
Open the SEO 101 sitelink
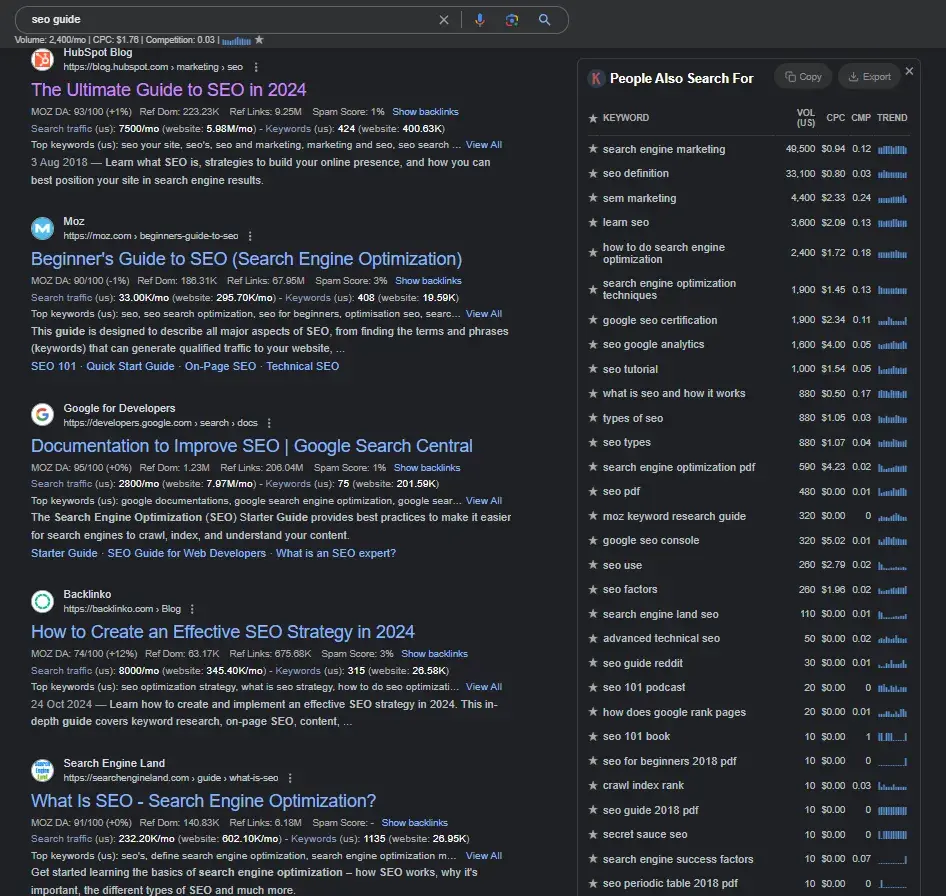54,366
